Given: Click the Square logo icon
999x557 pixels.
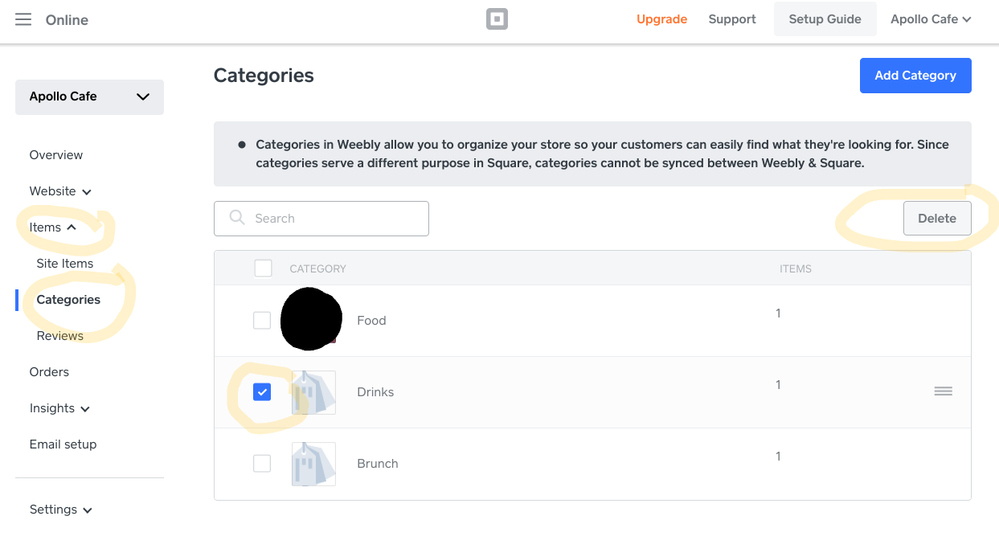Looking at the screenshot, I should (x=497, y=19).
